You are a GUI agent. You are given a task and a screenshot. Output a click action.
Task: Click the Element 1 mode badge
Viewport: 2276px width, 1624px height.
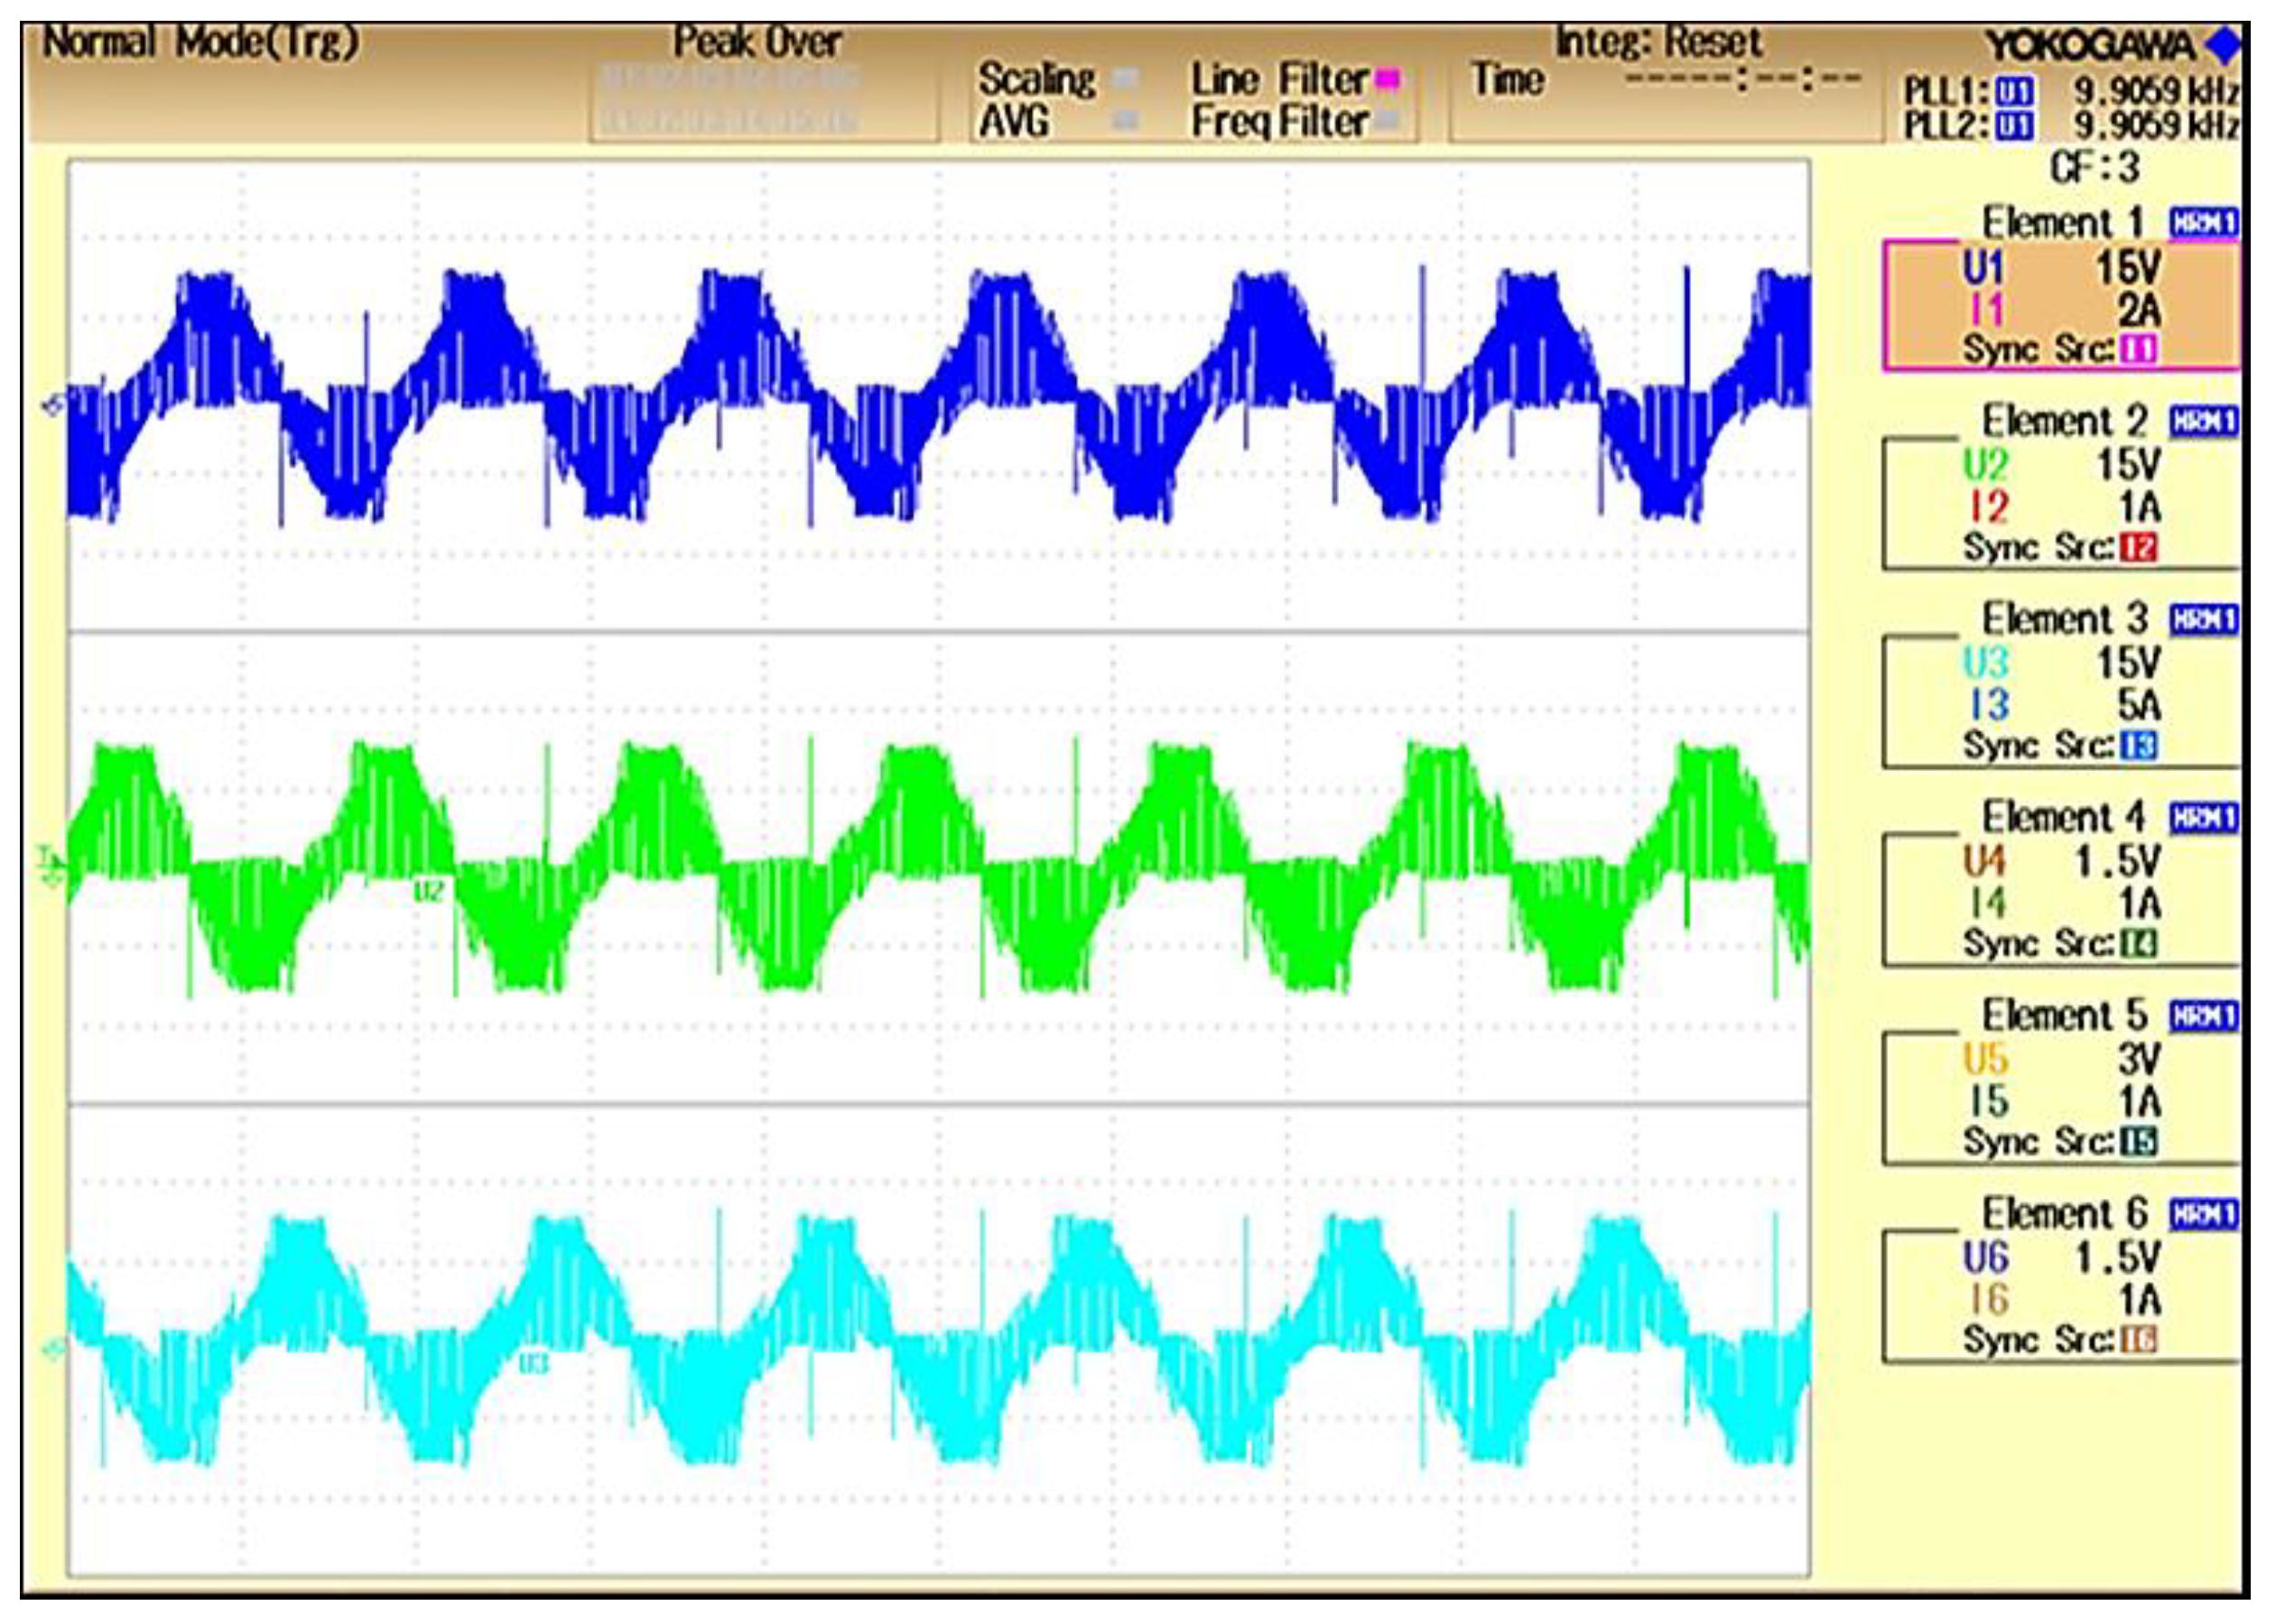click(x=2203, y=223)
